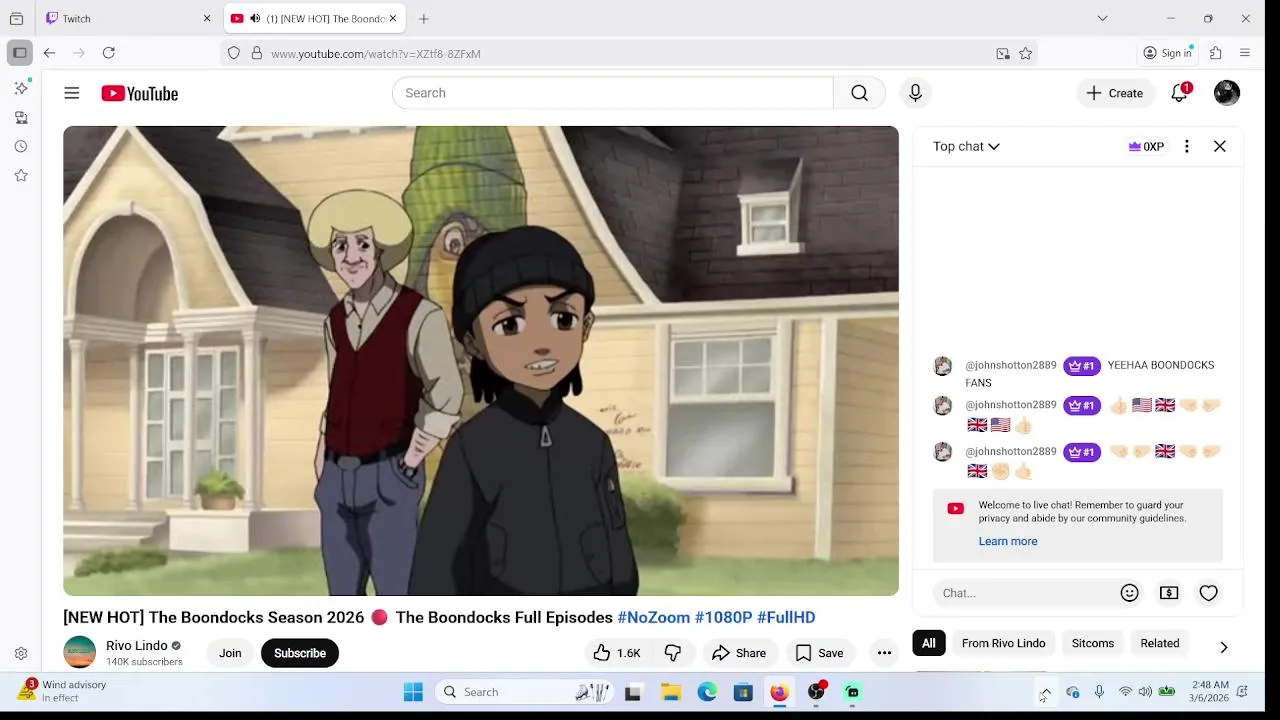Open the Learn more chat guidelines link

[x=1007, y=541]
